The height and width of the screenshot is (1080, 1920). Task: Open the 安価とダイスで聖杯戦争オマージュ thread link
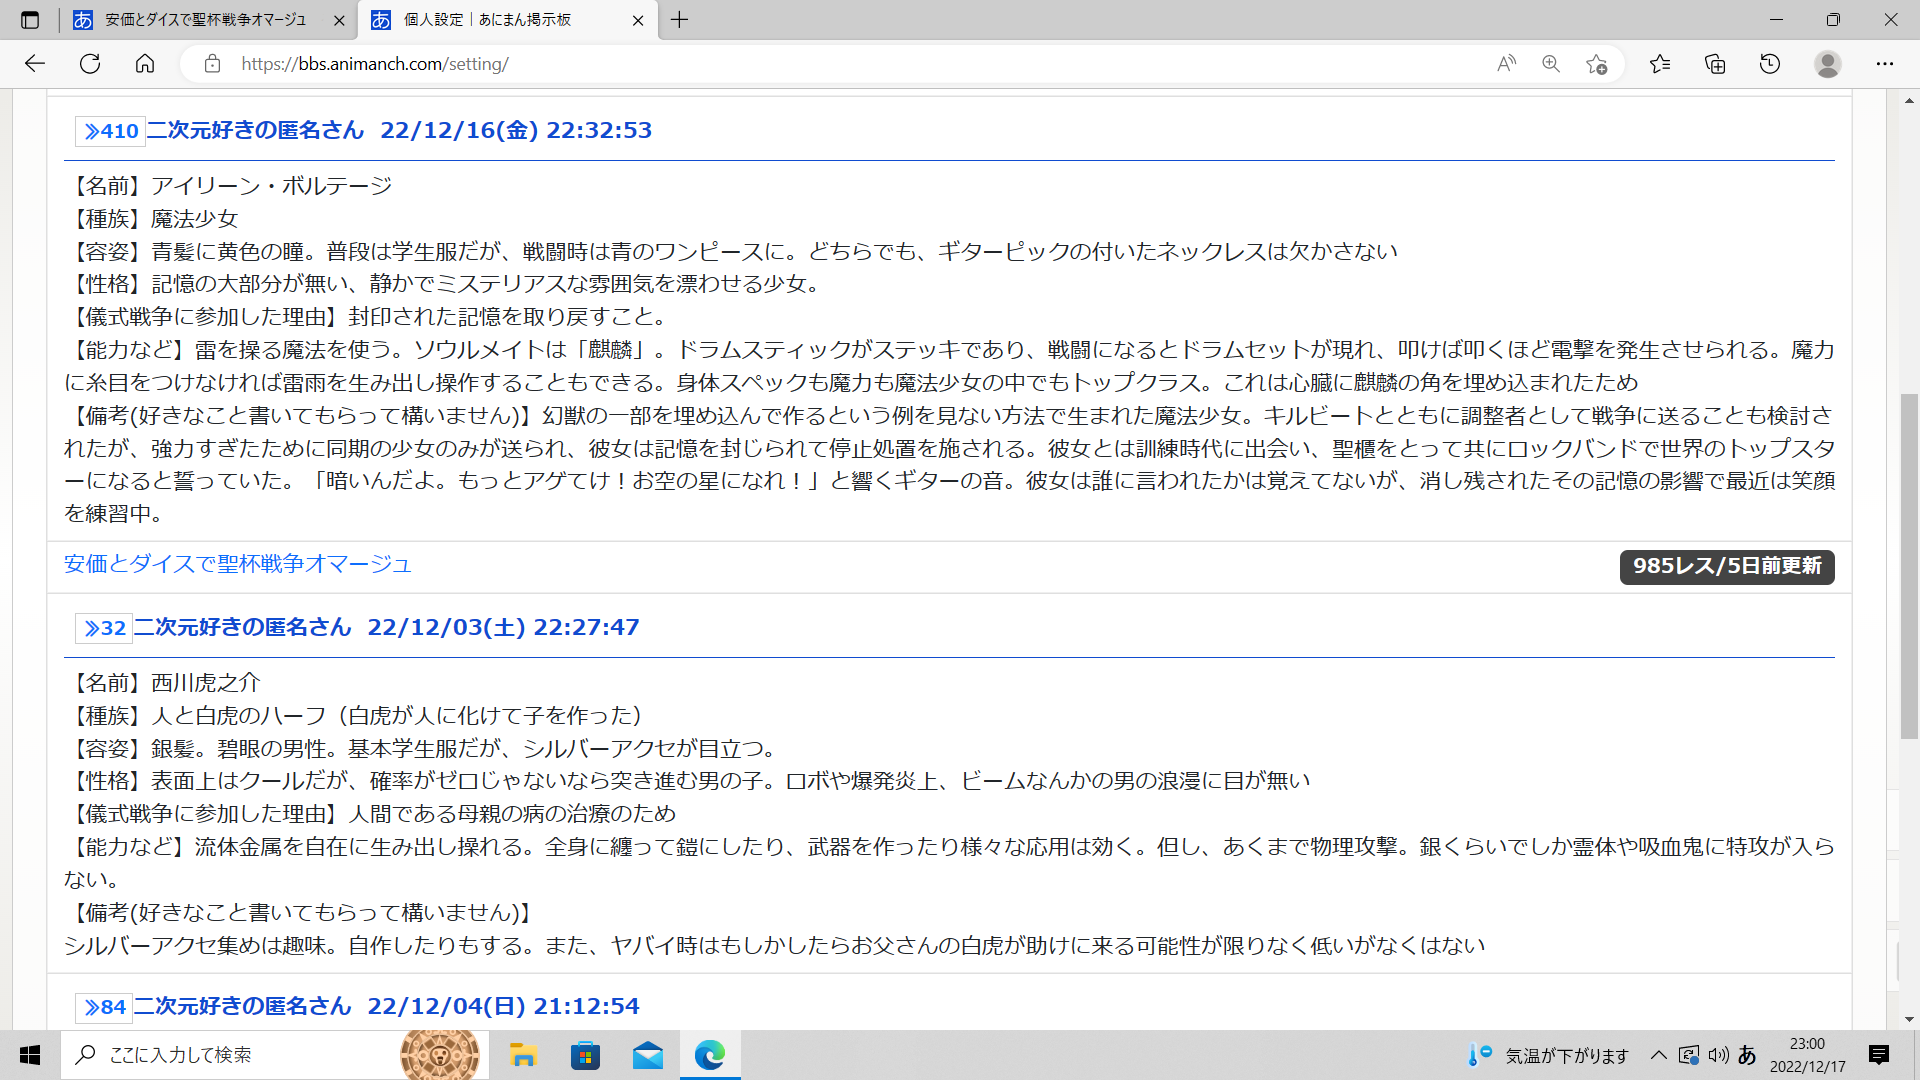237,564
